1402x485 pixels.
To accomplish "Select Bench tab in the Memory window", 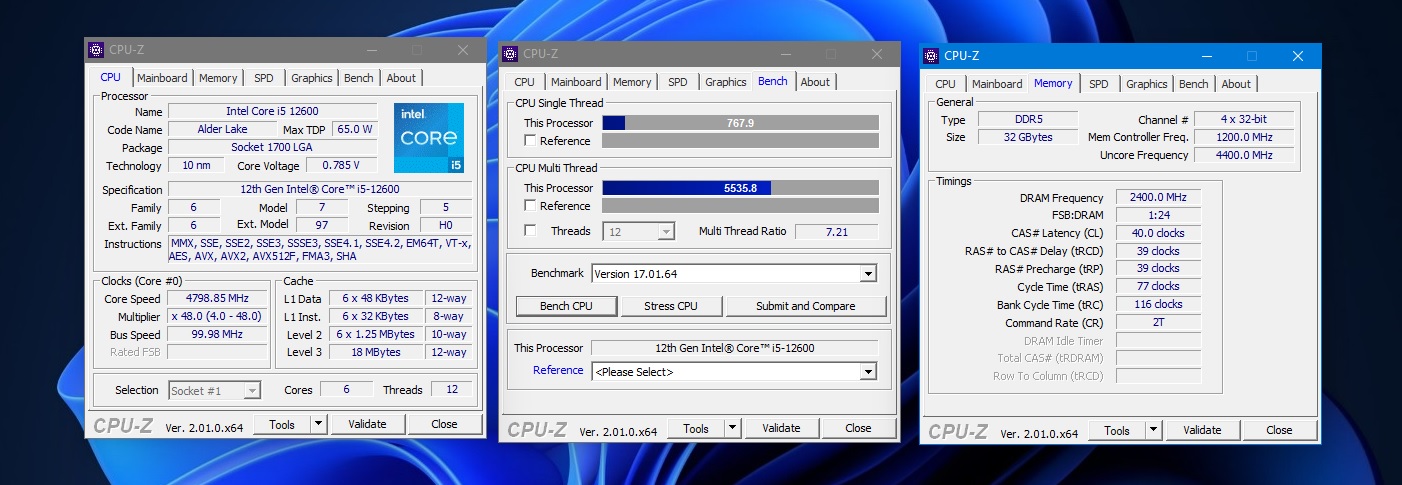I will pos(1193,84).
